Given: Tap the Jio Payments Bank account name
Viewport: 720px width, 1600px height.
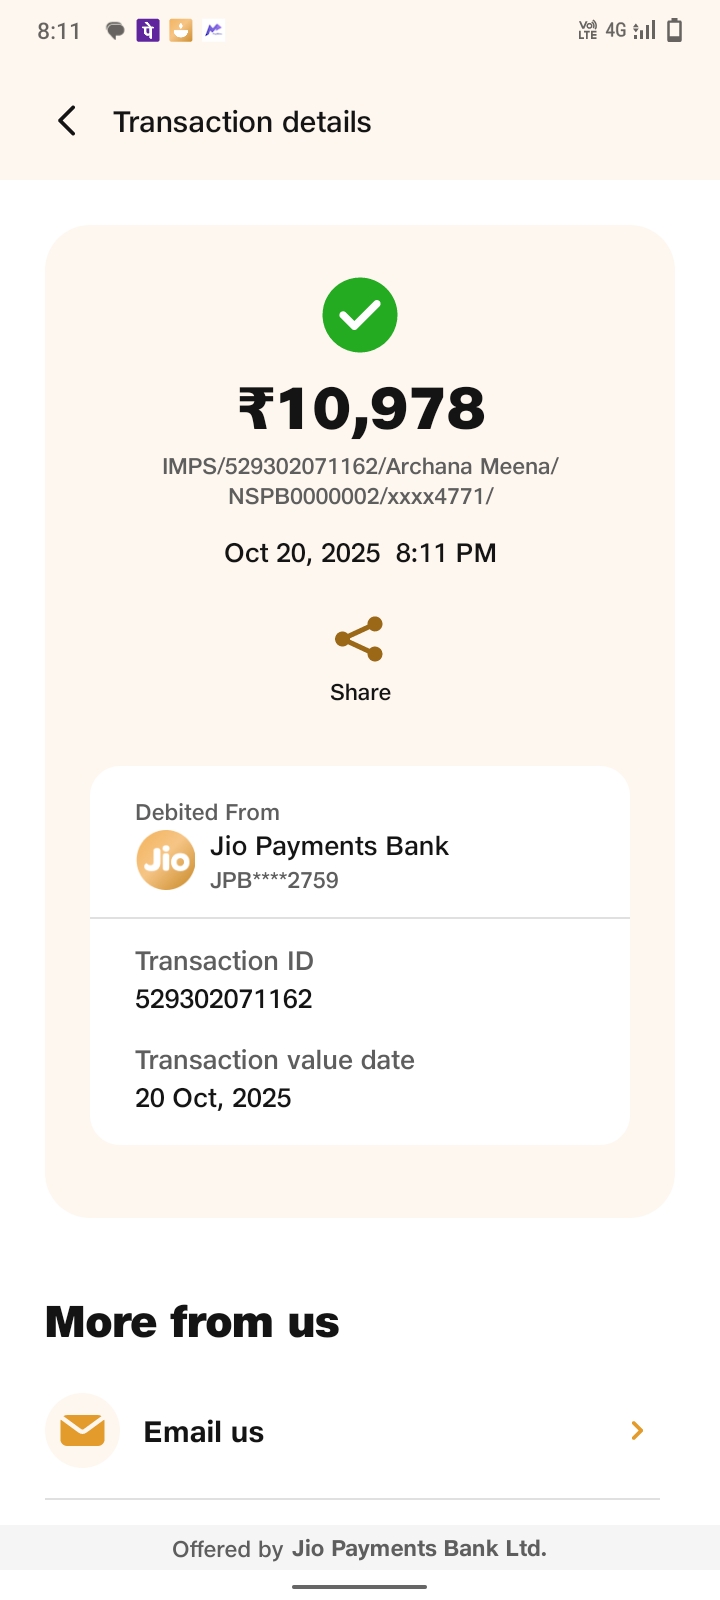Looking at the screenshot, I should point(329,846).
